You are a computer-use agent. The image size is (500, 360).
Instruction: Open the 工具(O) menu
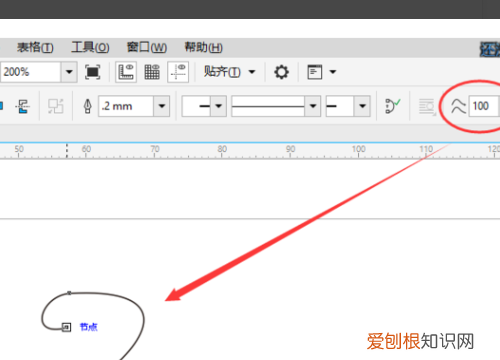pos(90,47)
